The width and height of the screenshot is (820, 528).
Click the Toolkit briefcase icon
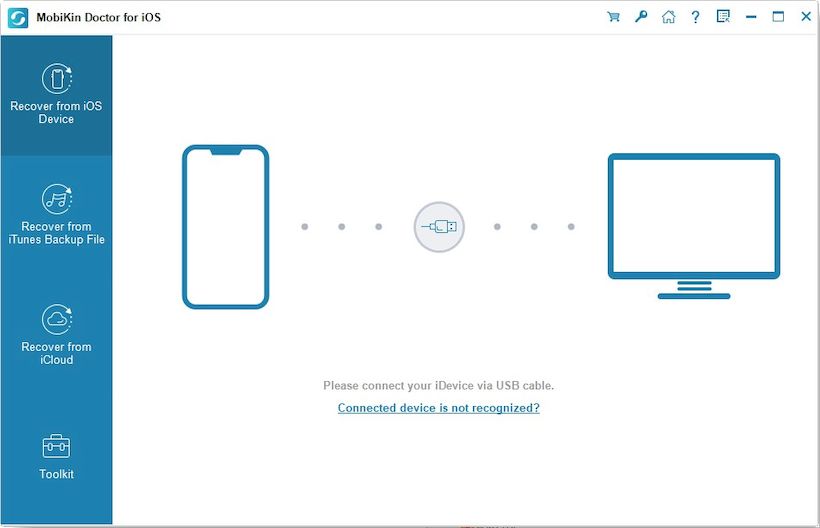point(56,446)
